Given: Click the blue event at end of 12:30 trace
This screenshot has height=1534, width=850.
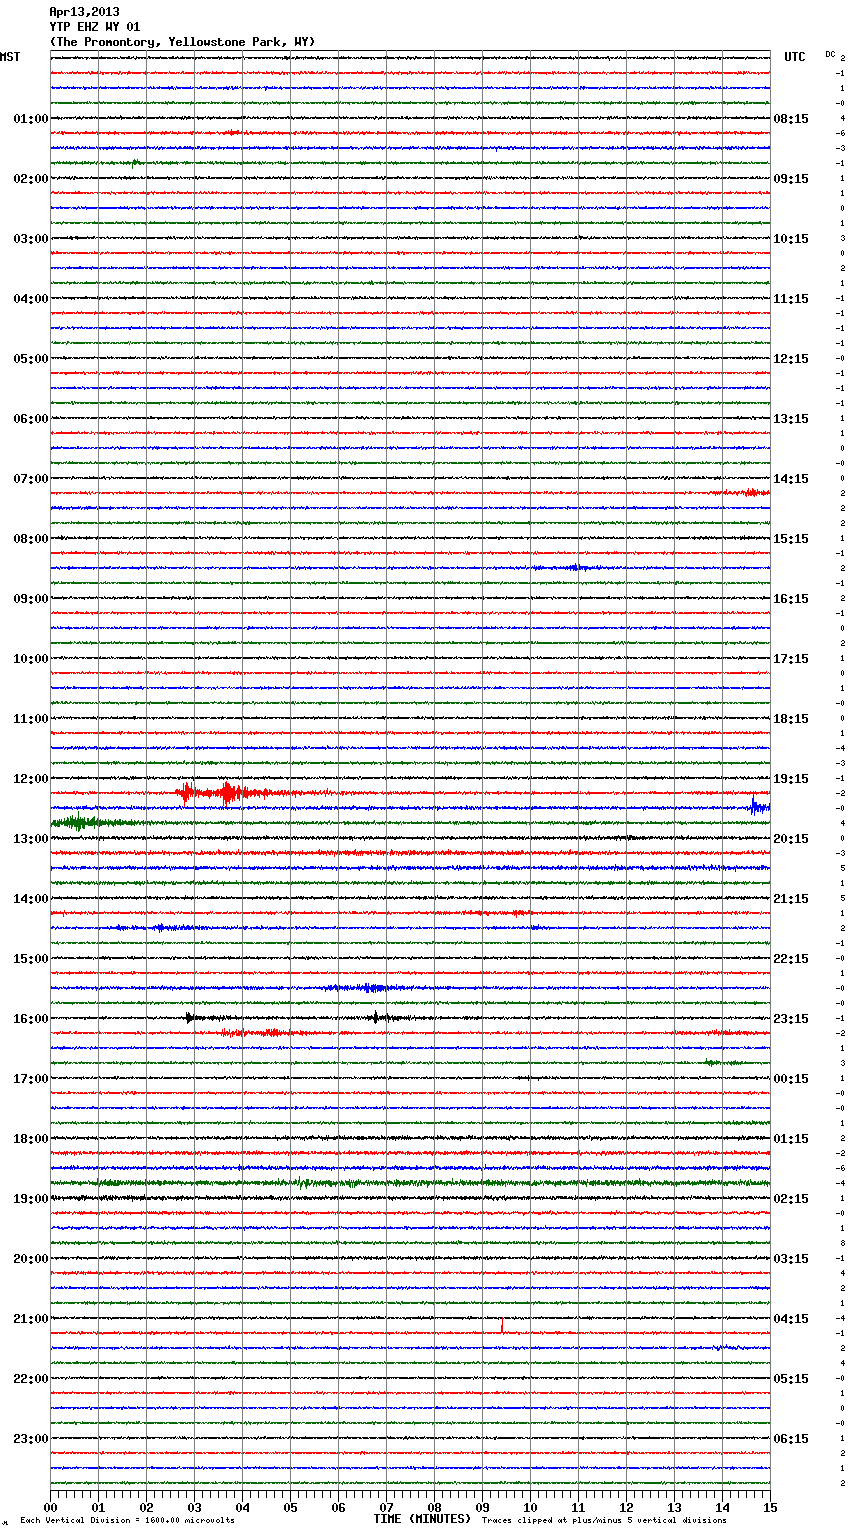Looking at the screenshot, I should click(760, 806).
